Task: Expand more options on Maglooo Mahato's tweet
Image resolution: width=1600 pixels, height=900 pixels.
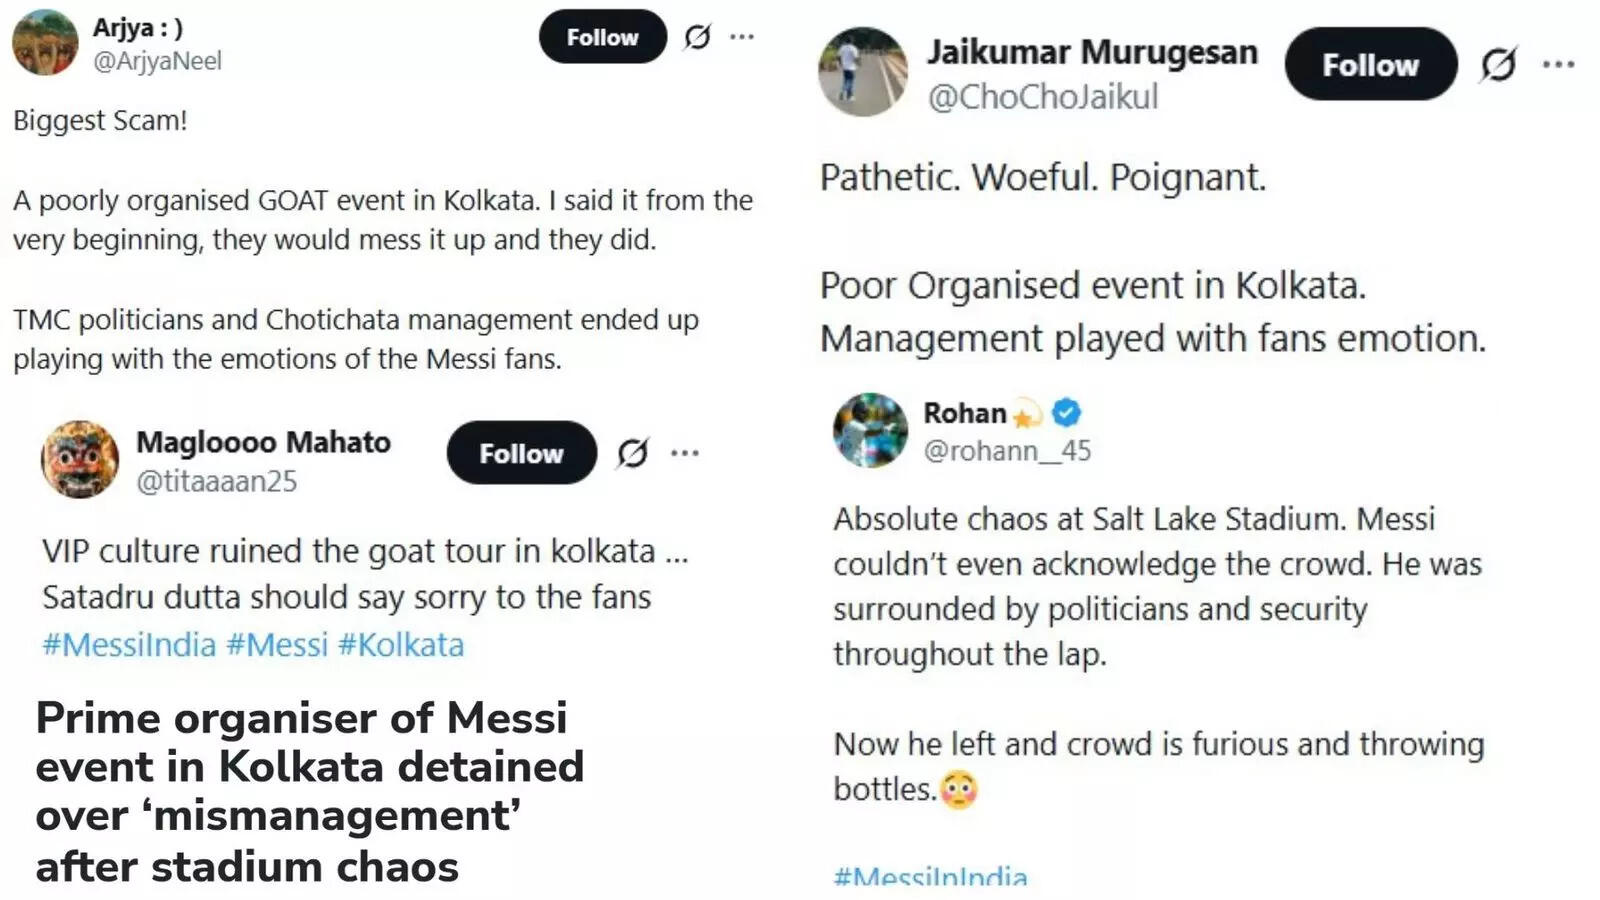Action: [x=685, y=453]
